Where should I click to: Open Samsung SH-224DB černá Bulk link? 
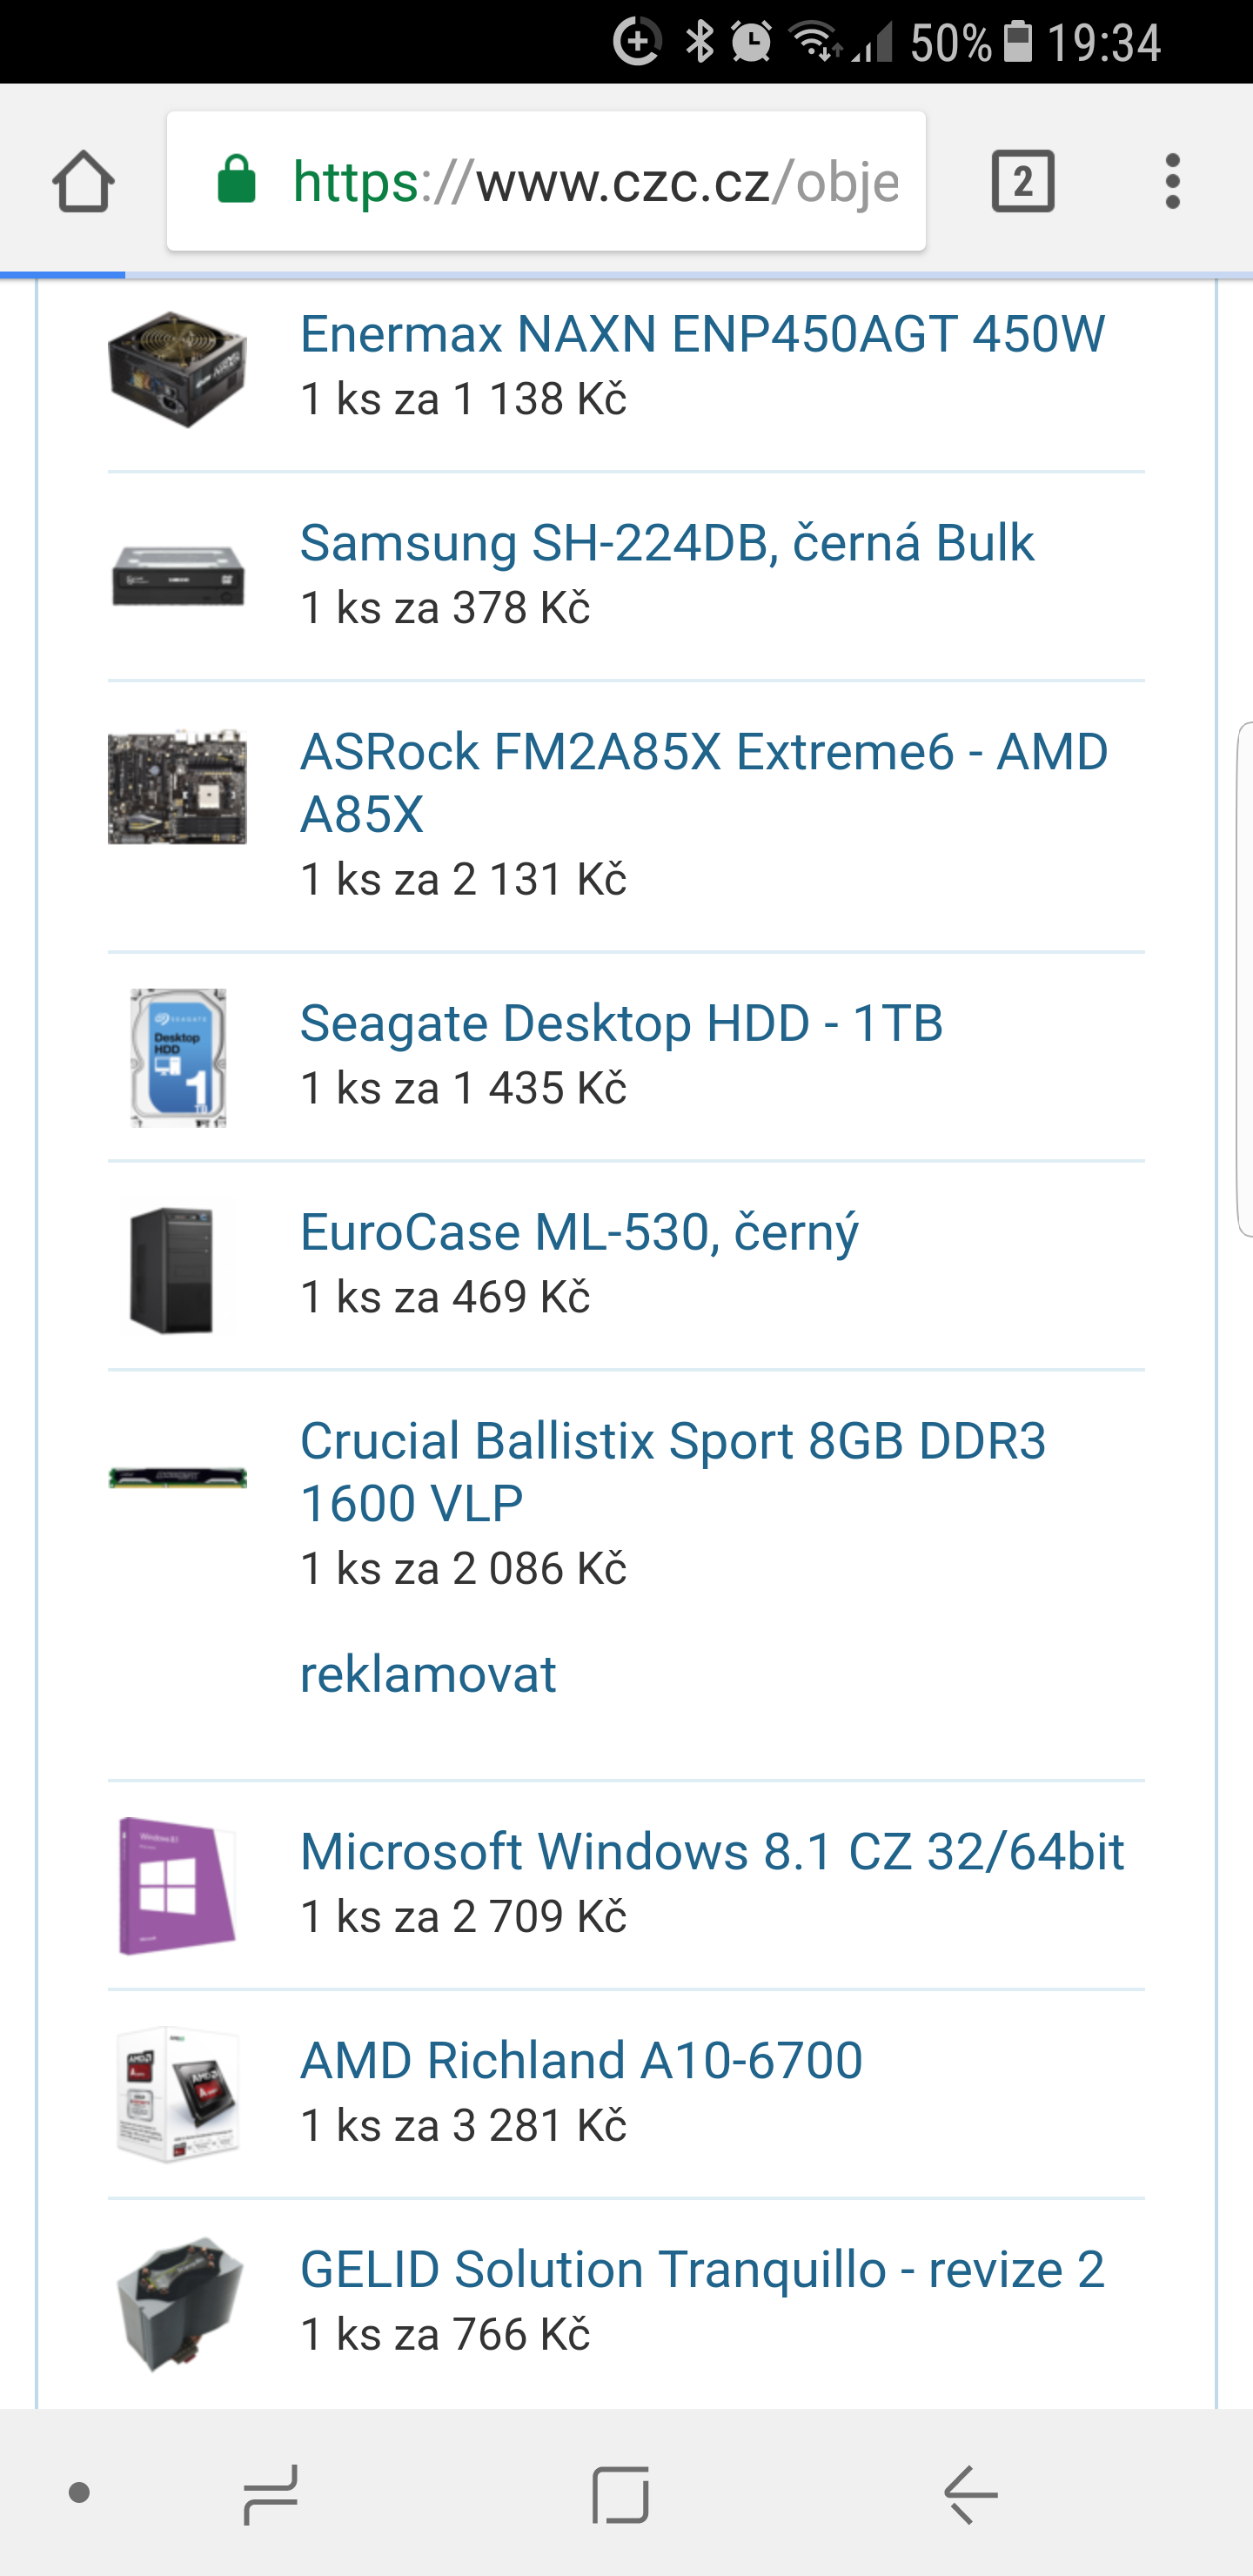[666, 543]
